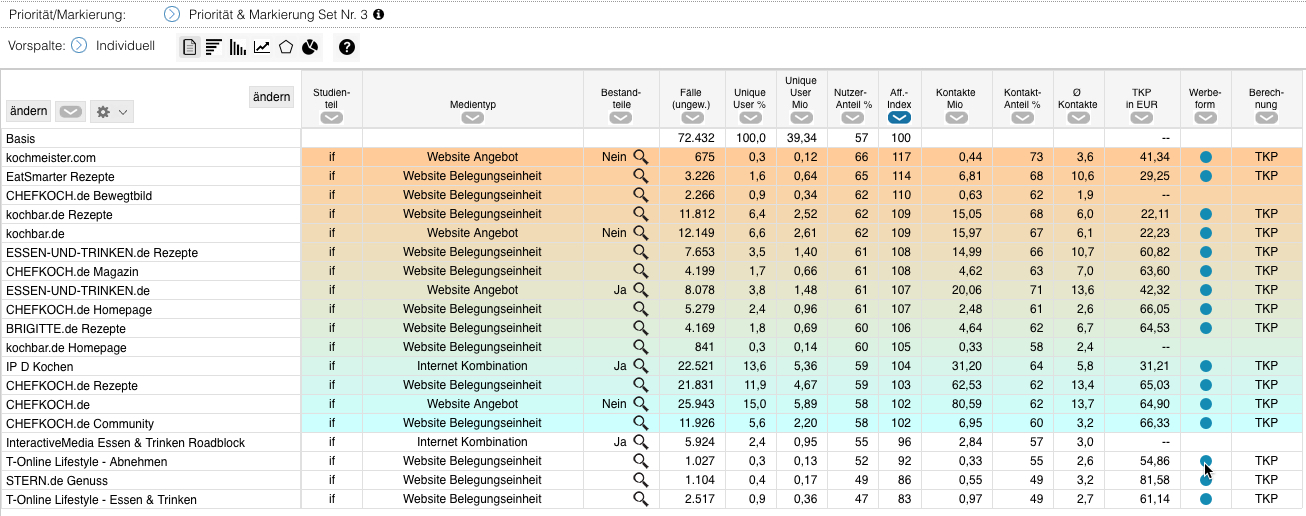Click magnifier in BRIGITTE.de Rezepte row

tap(640, 328)
